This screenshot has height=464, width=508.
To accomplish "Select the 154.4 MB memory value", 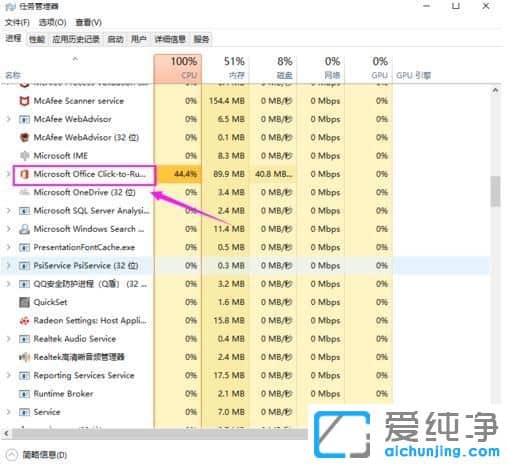I will point(226,101).
